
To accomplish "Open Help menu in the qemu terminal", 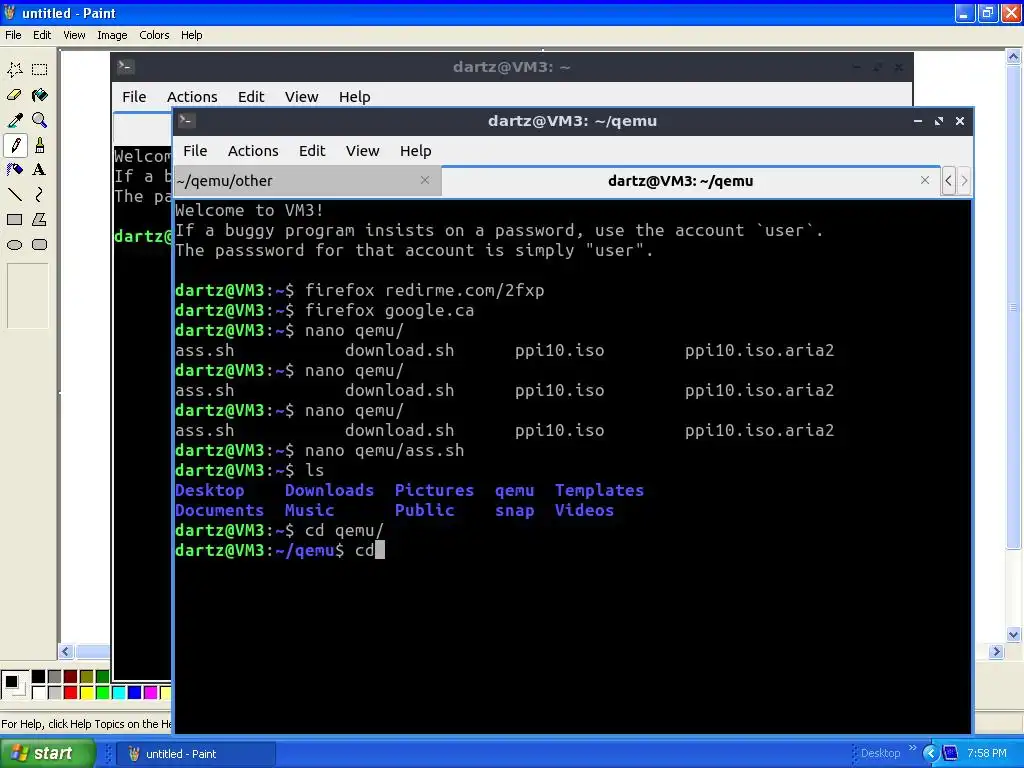I will [415, 151].
